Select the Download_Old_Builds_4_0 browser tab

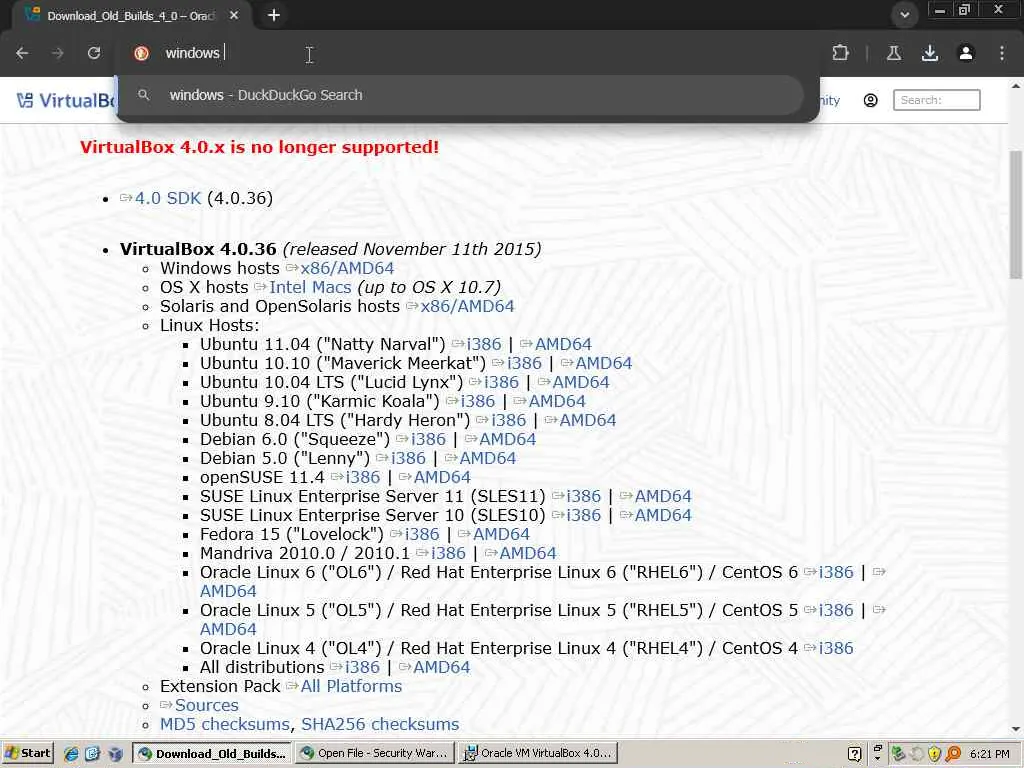click(x=131, y=16)
